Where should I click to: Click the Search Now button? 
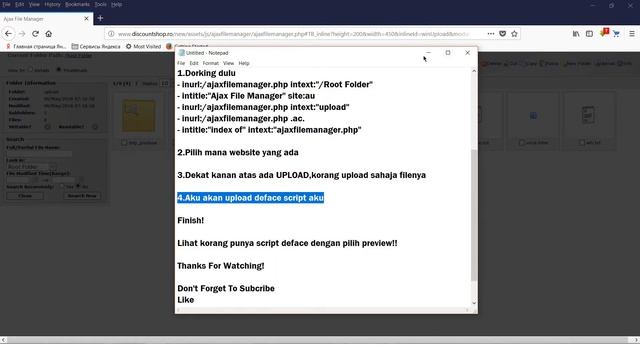point(82,196)
